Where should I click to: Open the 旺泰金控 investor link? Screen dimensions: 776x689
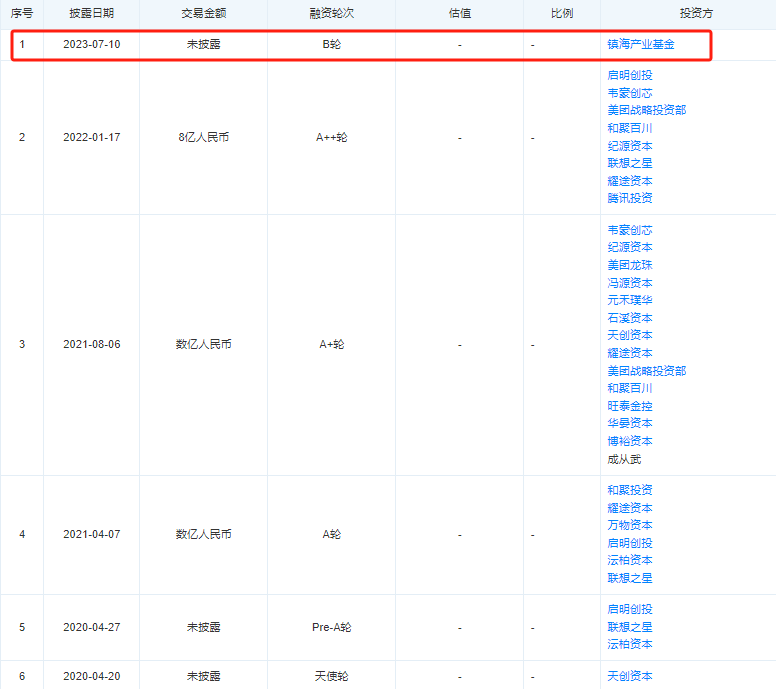coord(630,406)
